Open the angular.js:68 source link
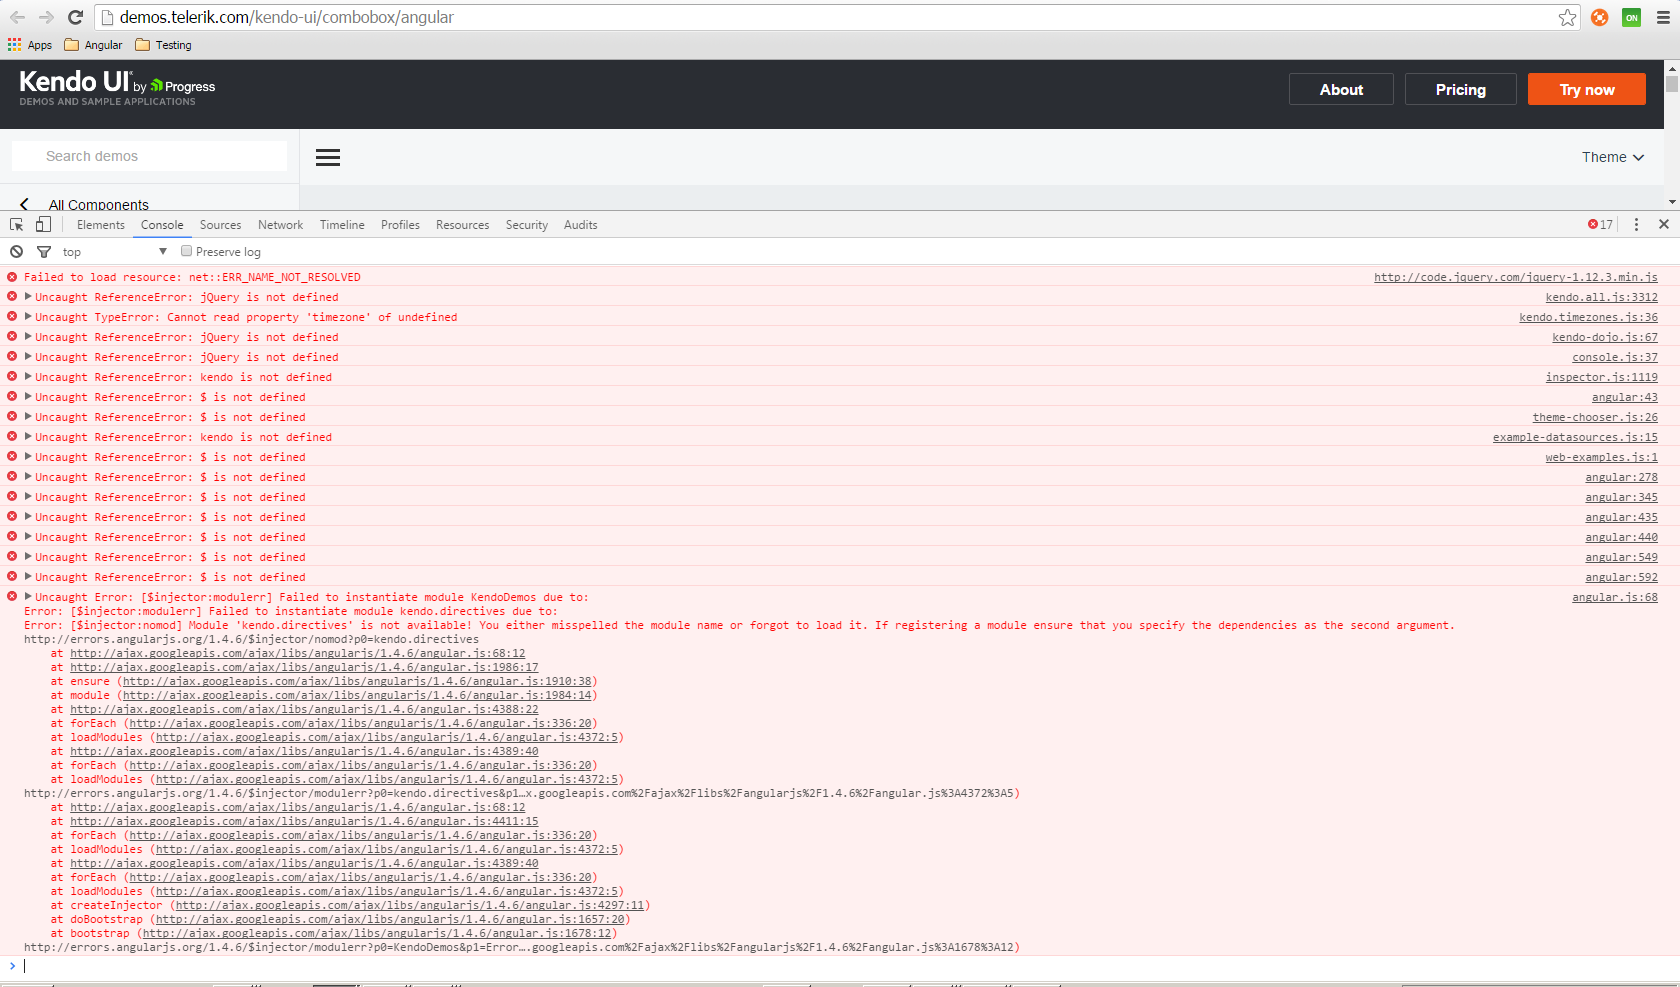The width and height of the screenshot is (1680, 987). click(x=1615, y=597)
